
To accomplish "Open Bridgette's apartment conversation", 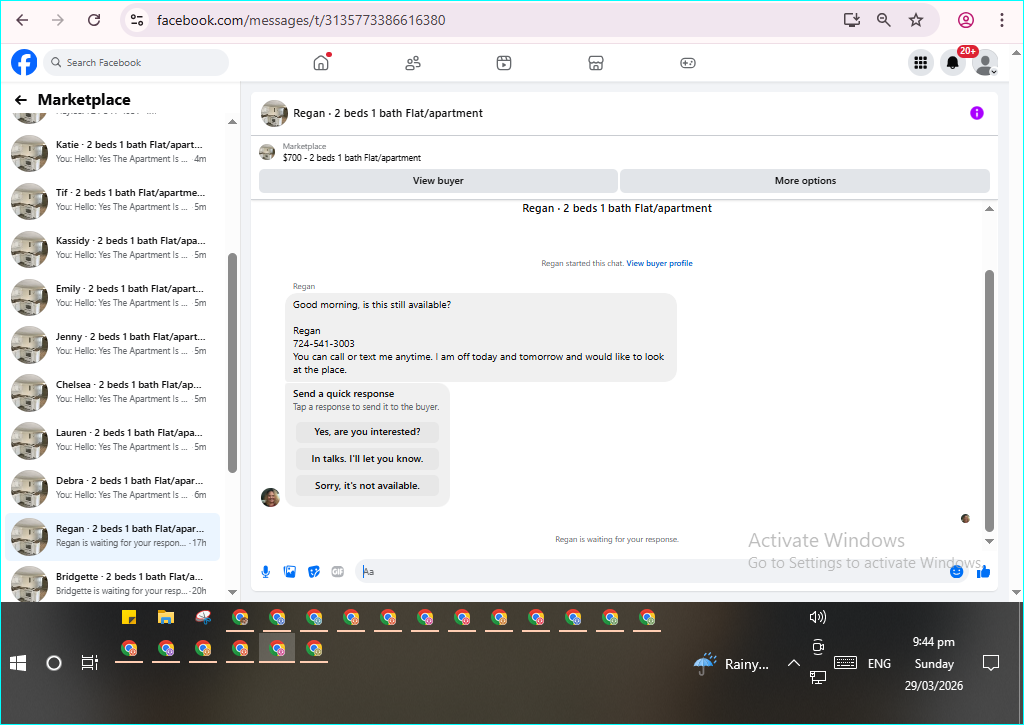I will 112,583.
